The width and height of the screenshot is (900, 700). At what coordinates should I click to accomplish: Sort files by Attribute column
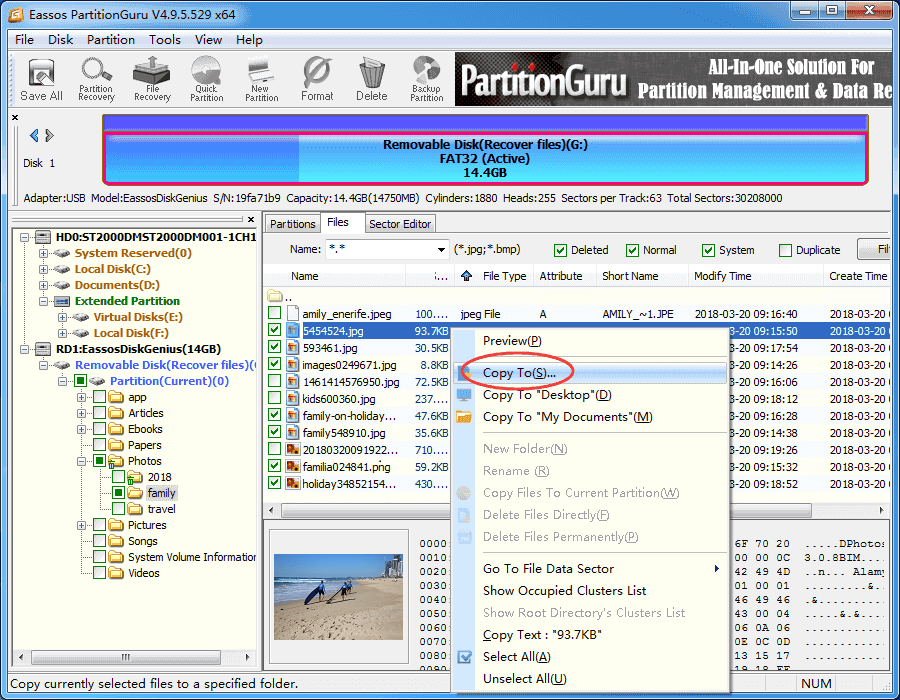coord(565,276)
